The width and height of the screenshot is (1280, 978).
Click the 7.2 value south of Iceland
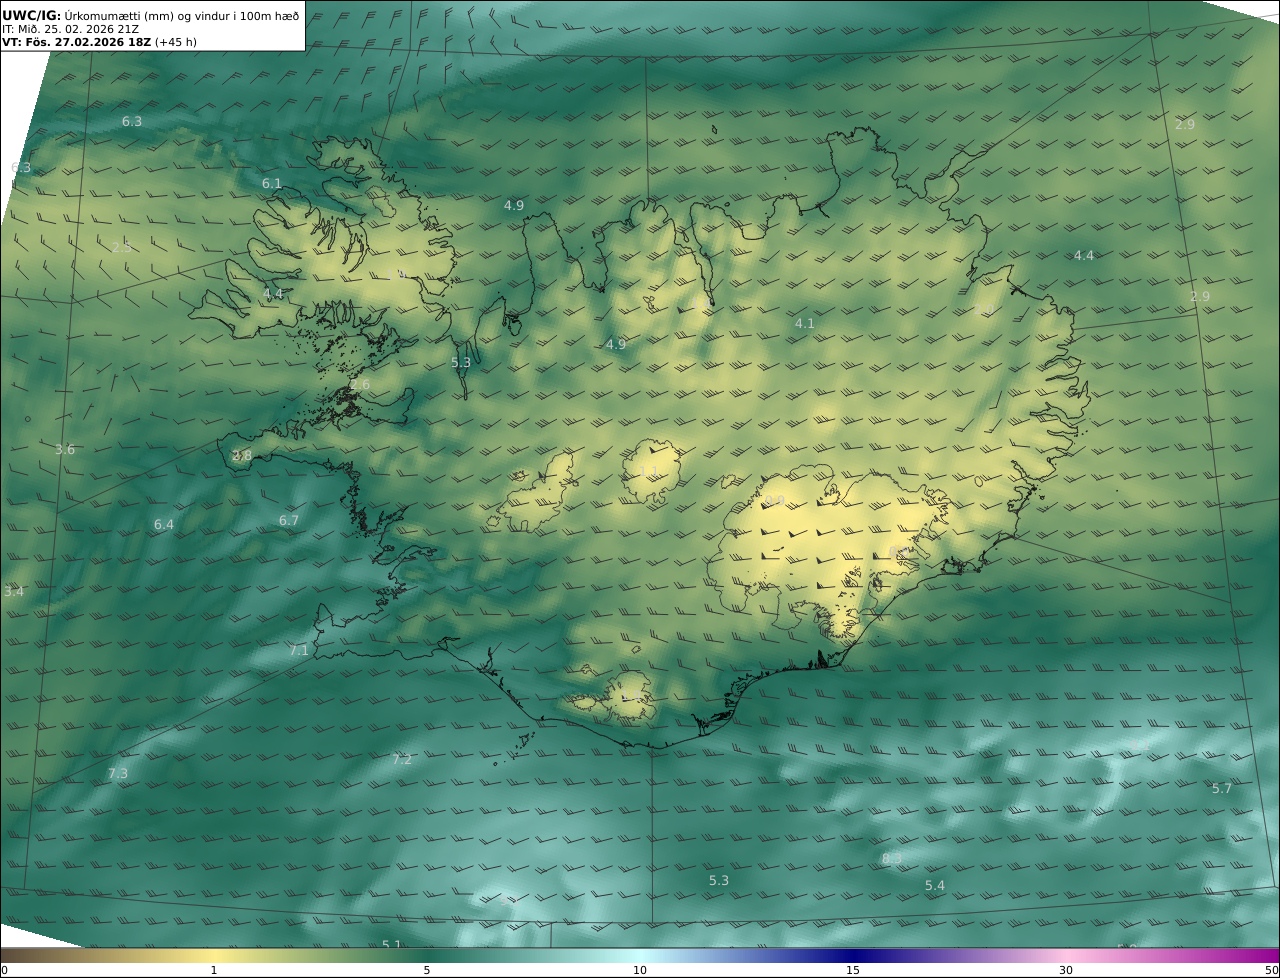402,760
